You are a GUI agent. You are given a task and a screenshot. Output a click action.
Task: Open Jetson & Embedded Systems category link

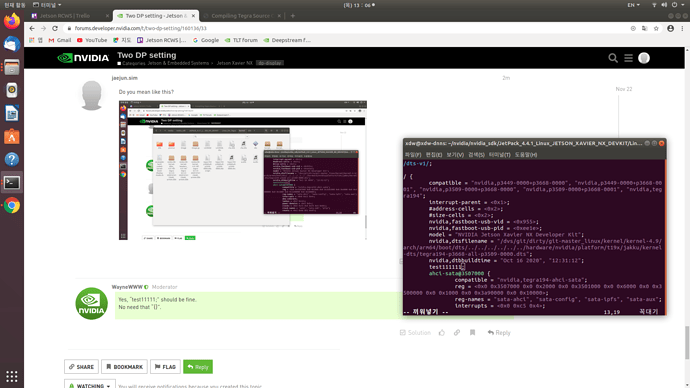(x=178, y=63)
